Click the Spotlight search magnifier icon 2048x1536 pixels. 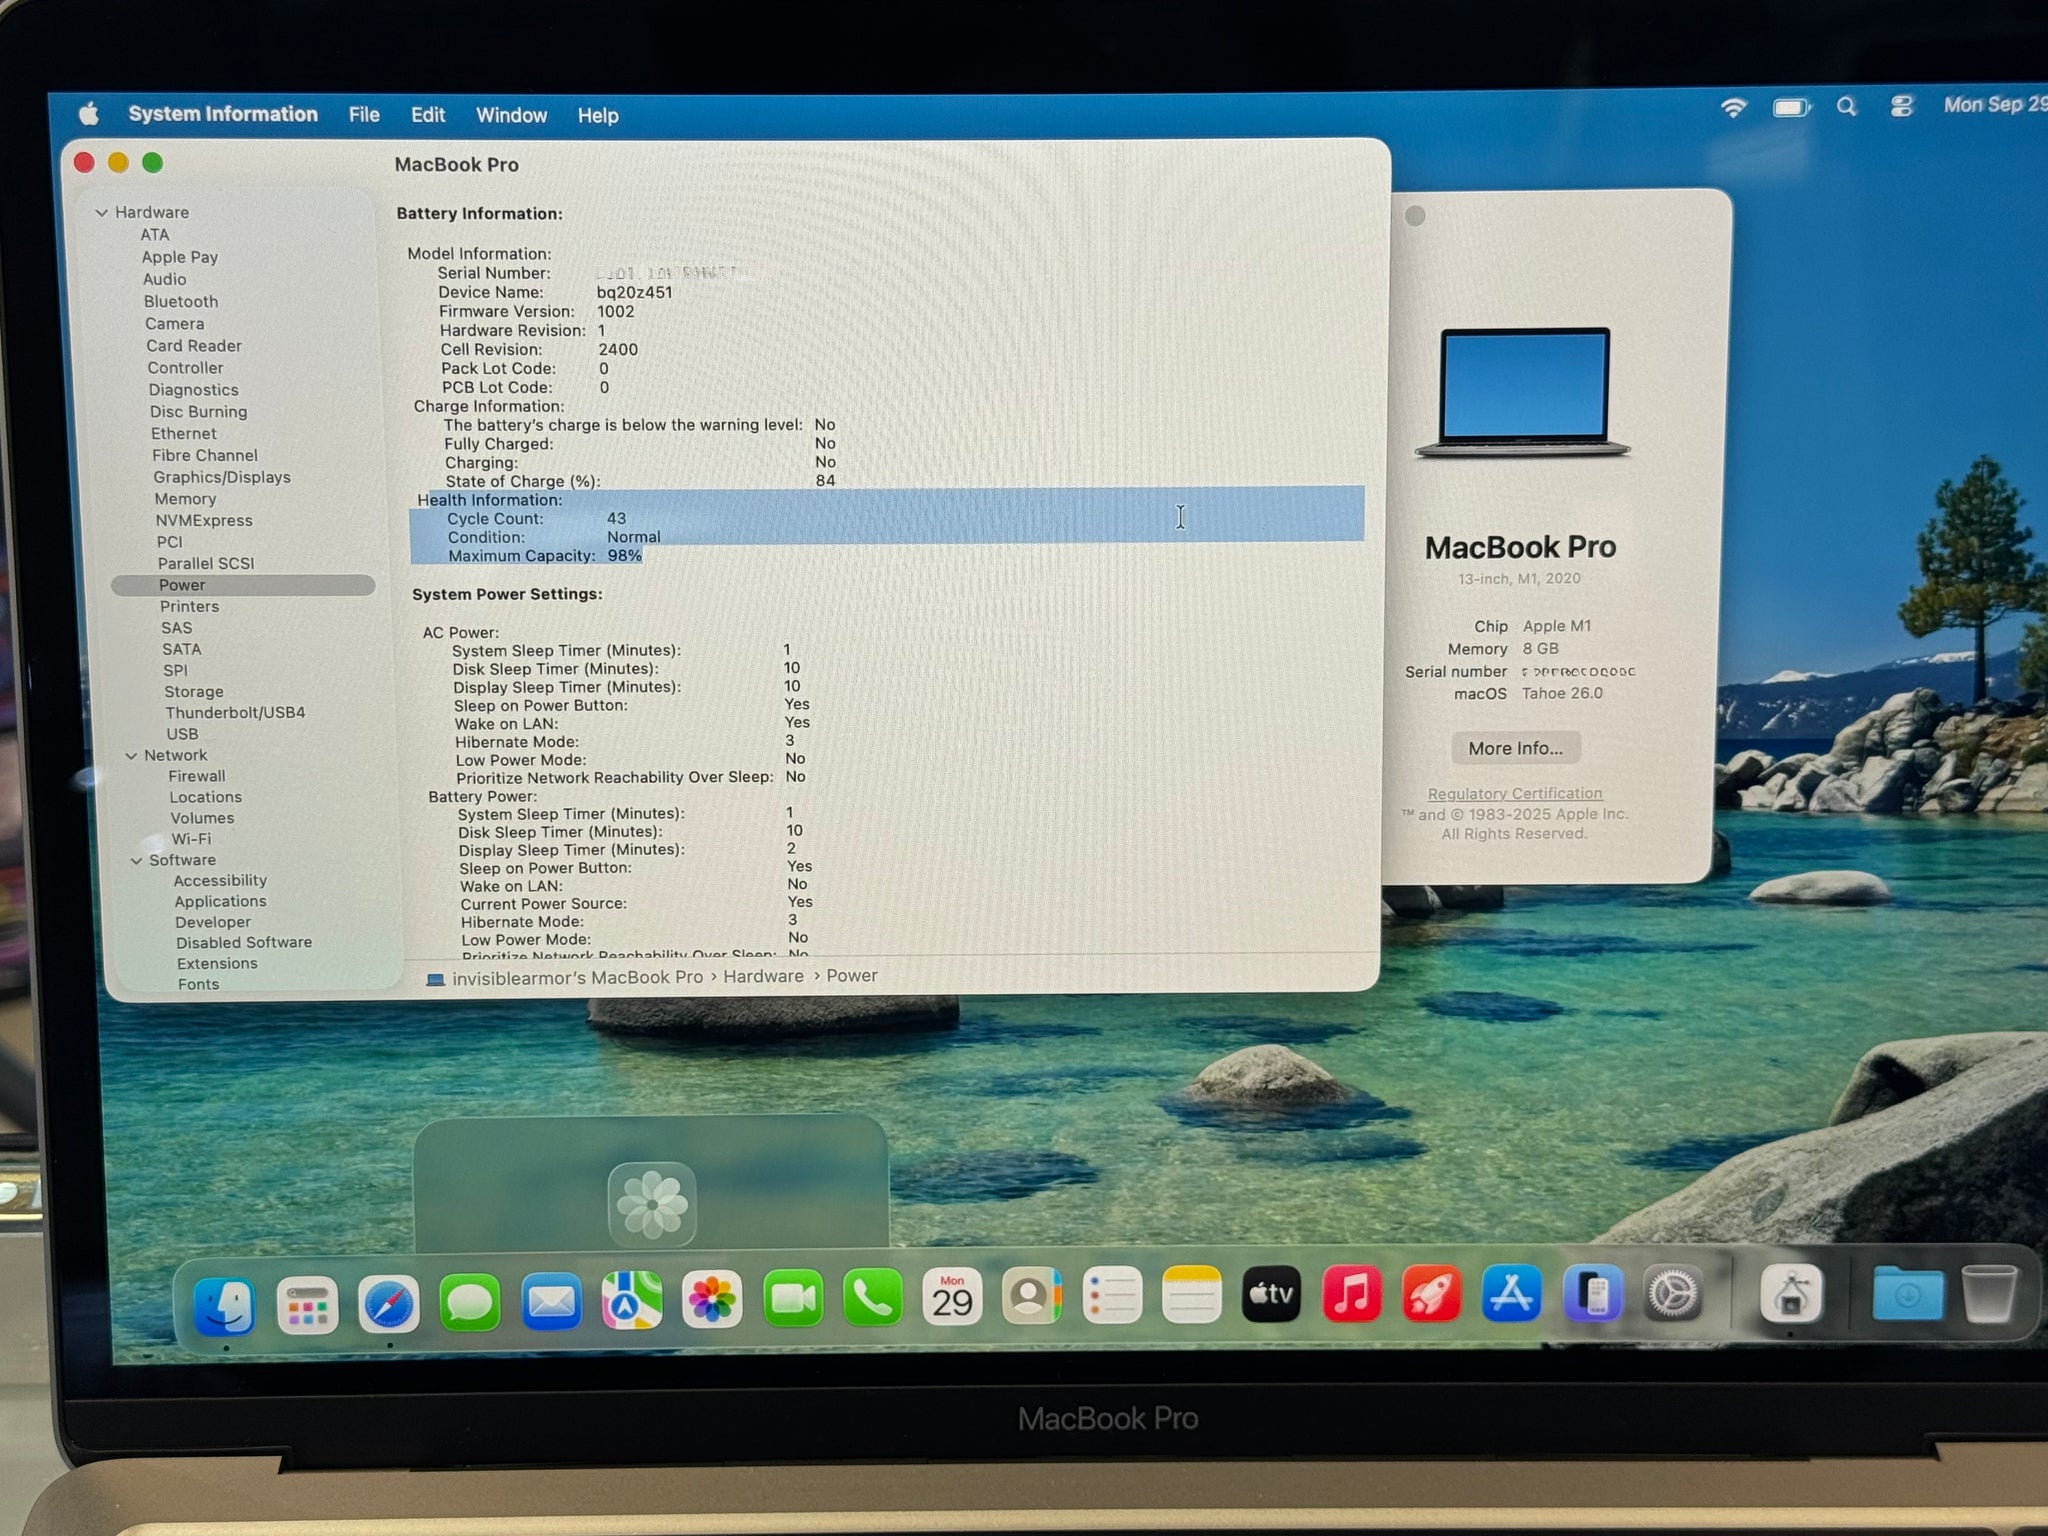[x=1846, y=107]
